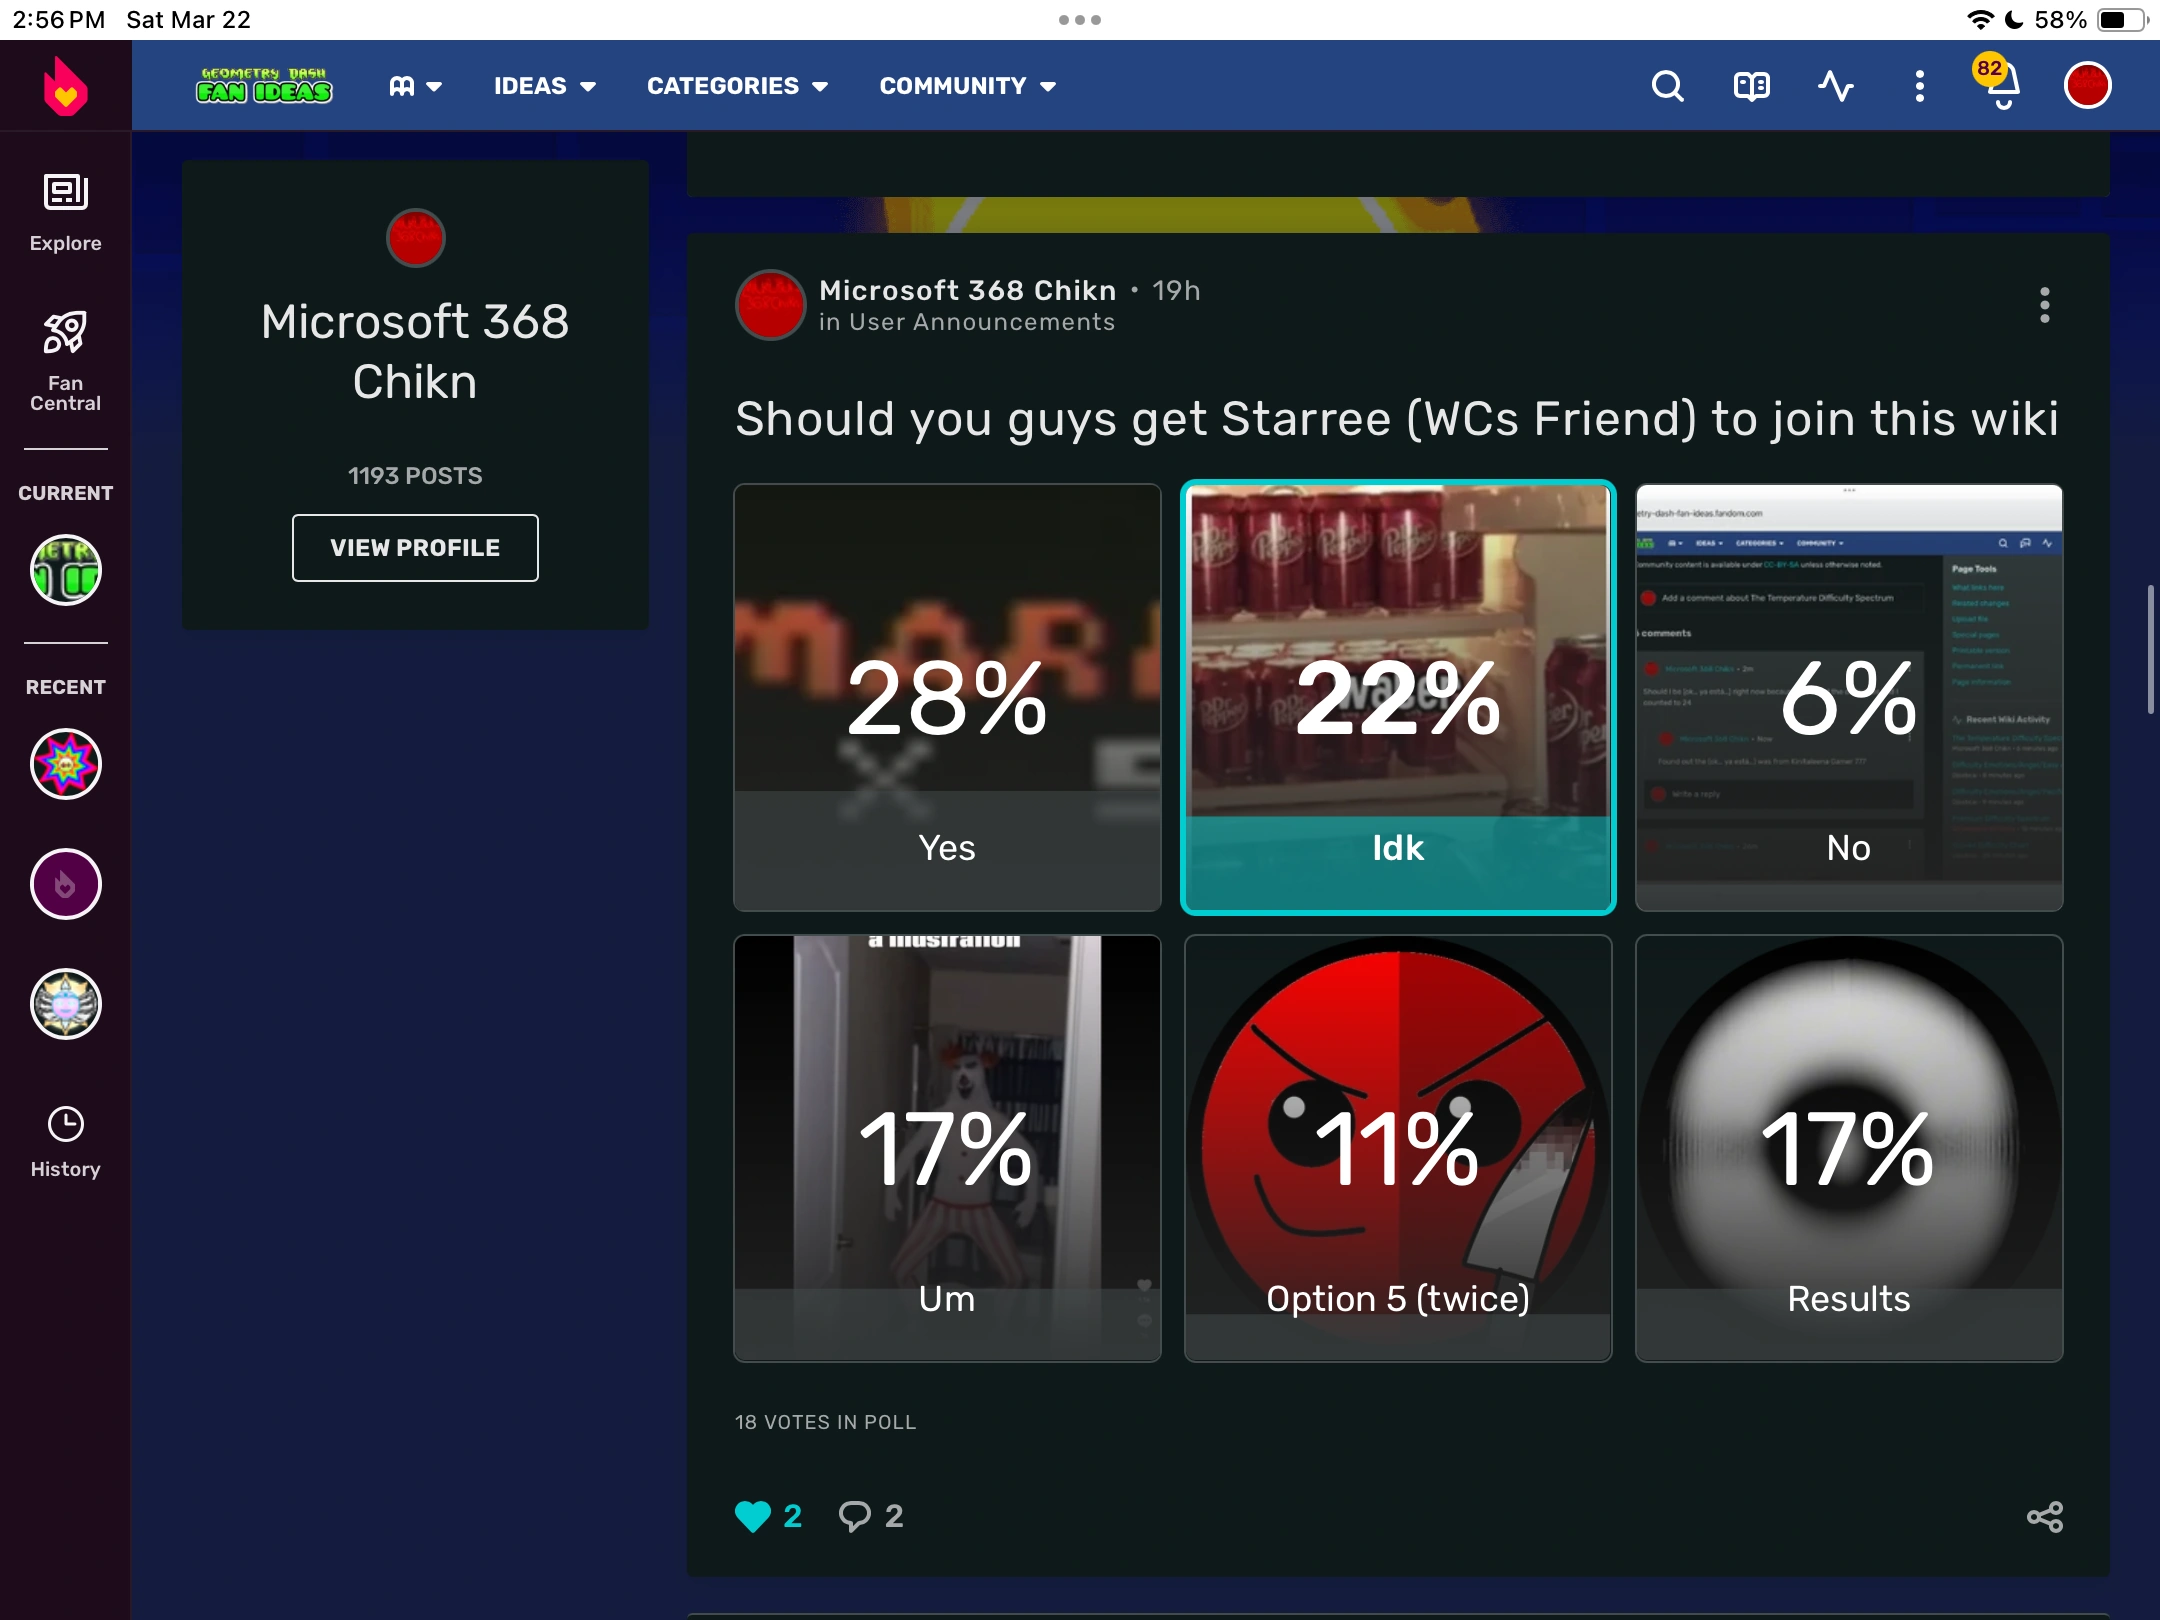Open the post's three-dot options menu
The image size is (2160, 1620).
tap(2044, 305)
